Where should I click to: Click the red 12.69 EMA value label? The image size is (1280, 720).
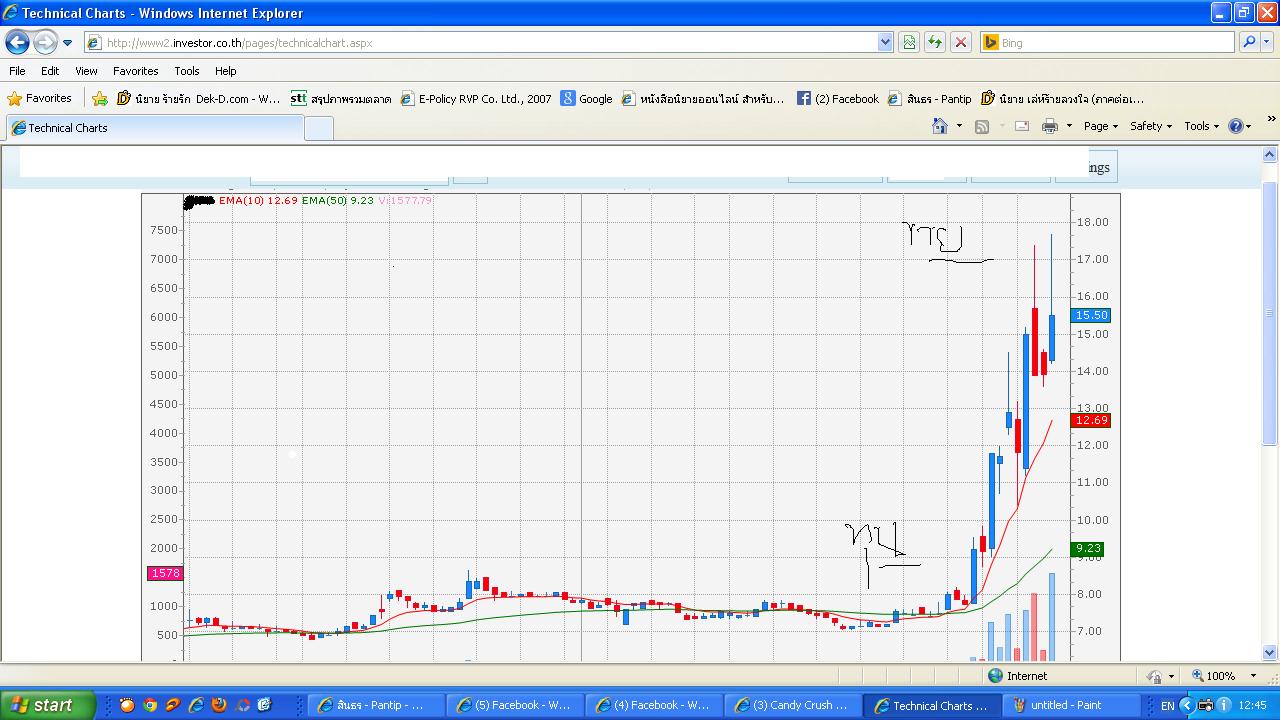click(1091, 420)
